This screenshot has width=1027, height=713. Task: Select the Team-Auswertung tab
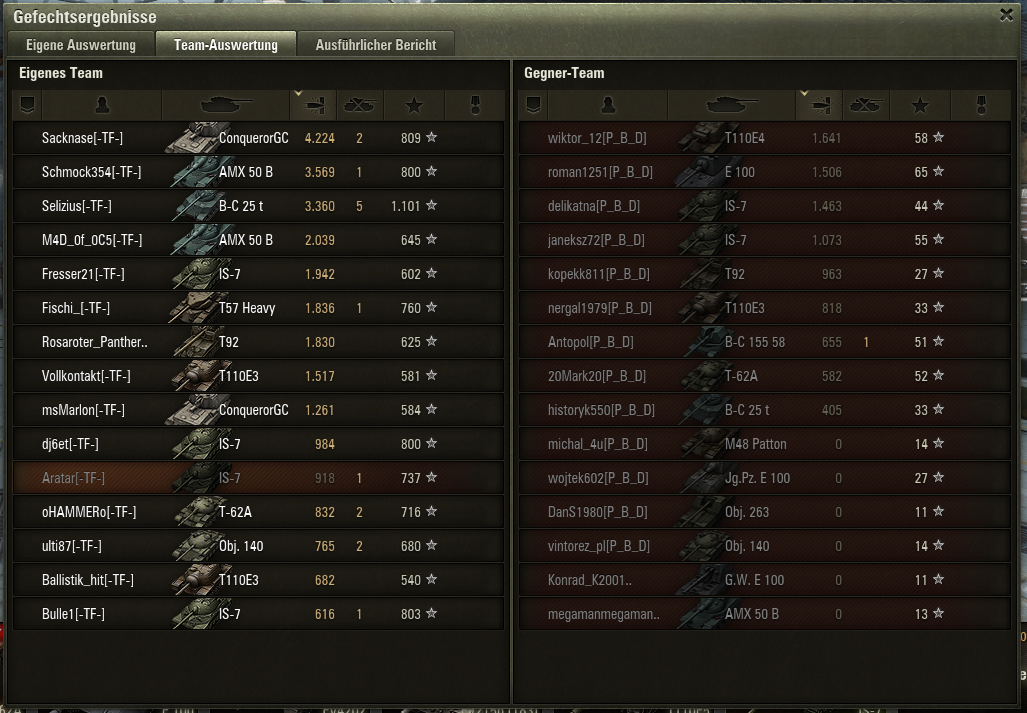point(225,45)
